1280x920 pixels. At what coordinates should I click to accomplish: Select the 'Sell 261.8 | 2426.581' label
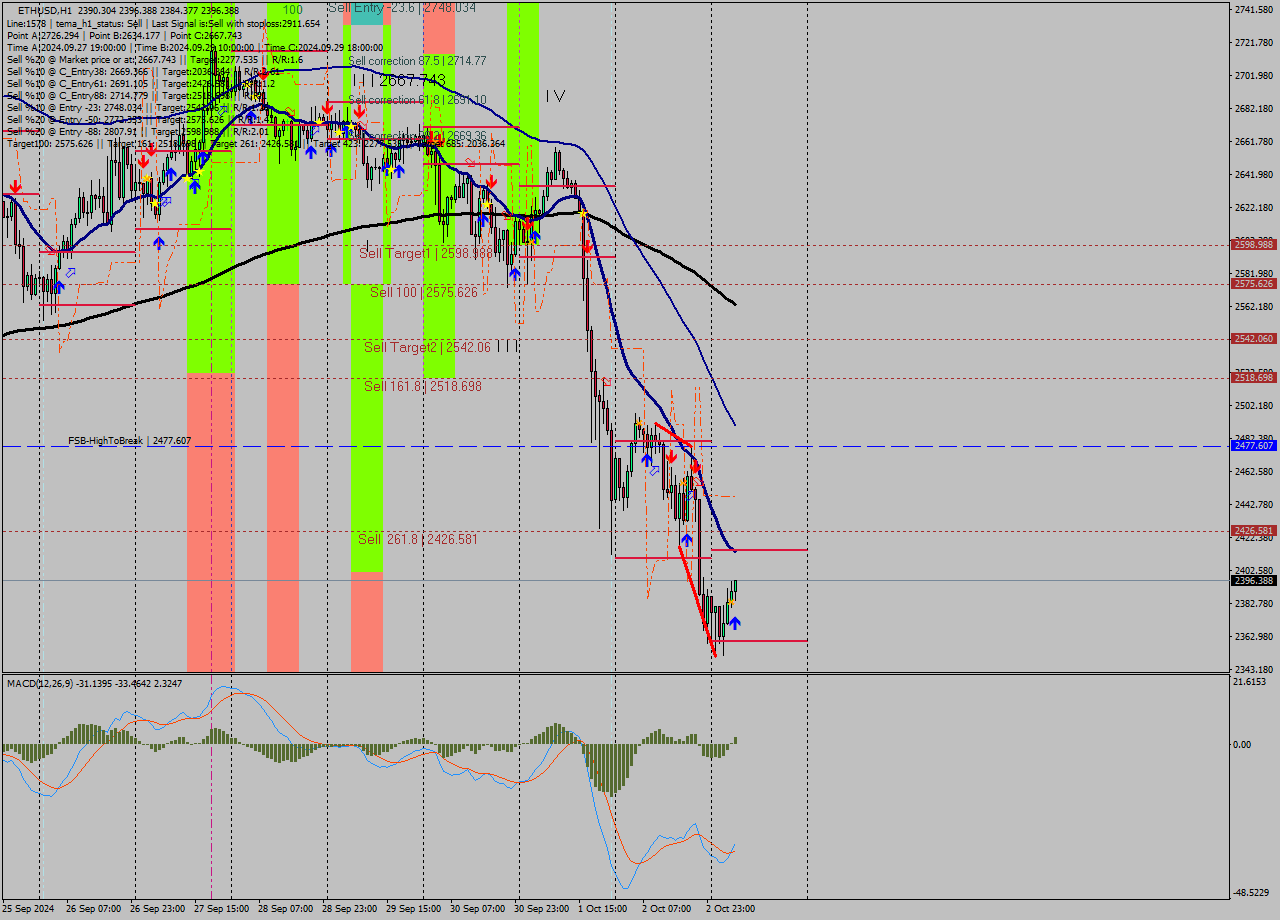click(418, 539)
